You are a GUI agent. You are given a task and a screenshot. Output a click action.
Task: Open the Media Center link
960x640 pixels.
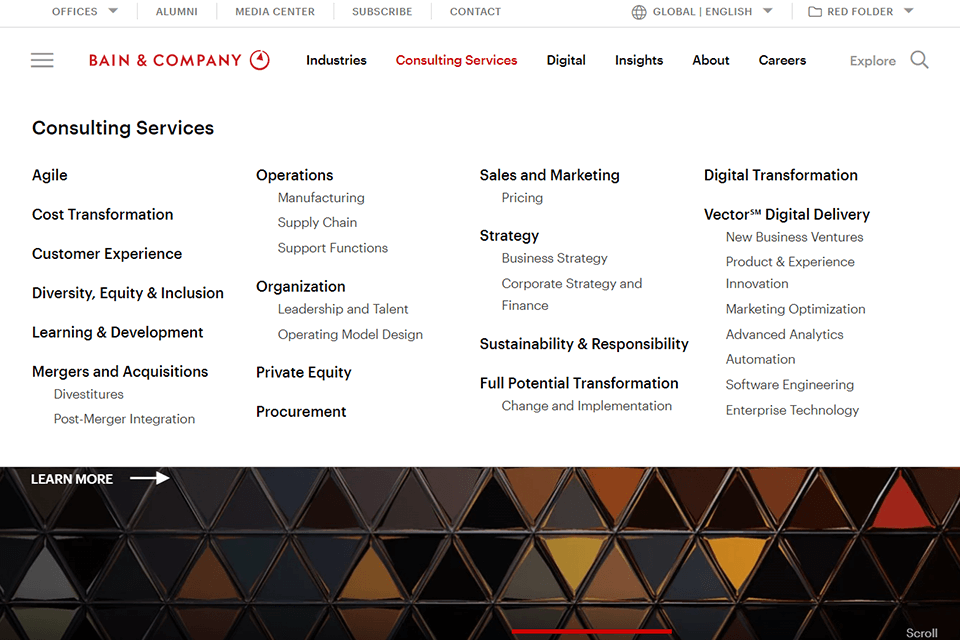coord(275,12)
